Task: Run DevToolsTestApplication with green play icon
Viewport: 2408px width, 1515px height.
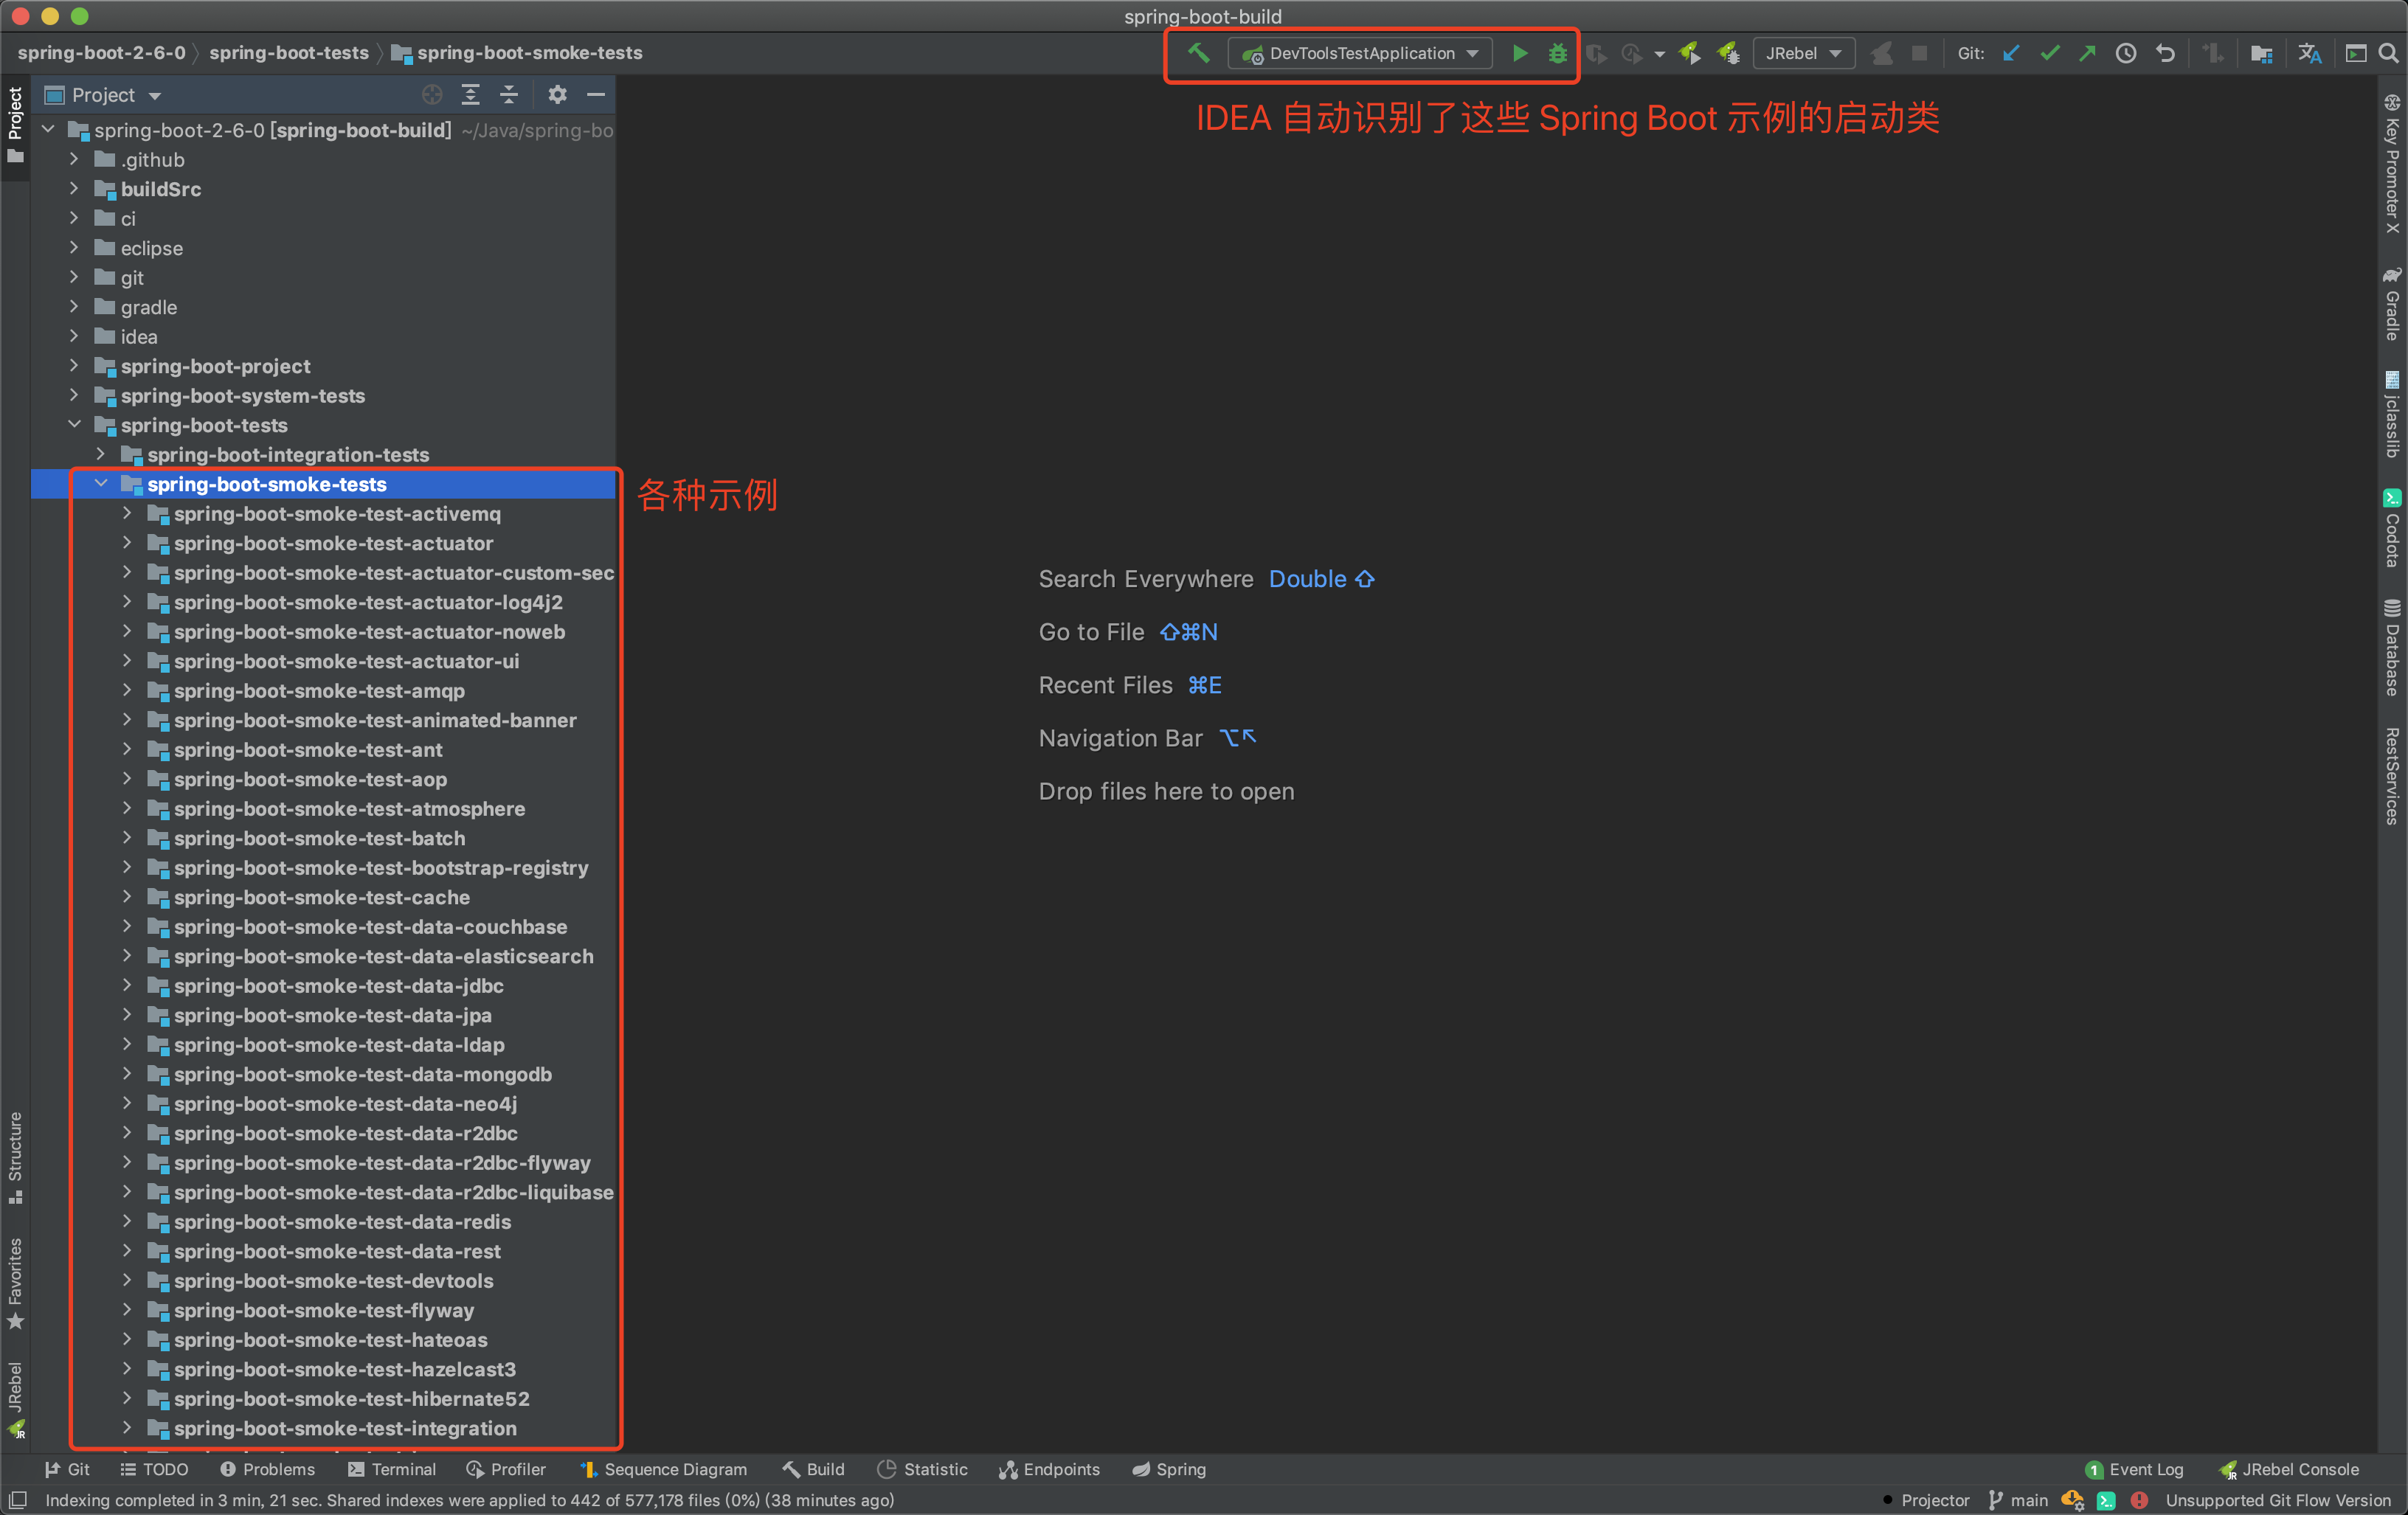Action: [1519, 53]
